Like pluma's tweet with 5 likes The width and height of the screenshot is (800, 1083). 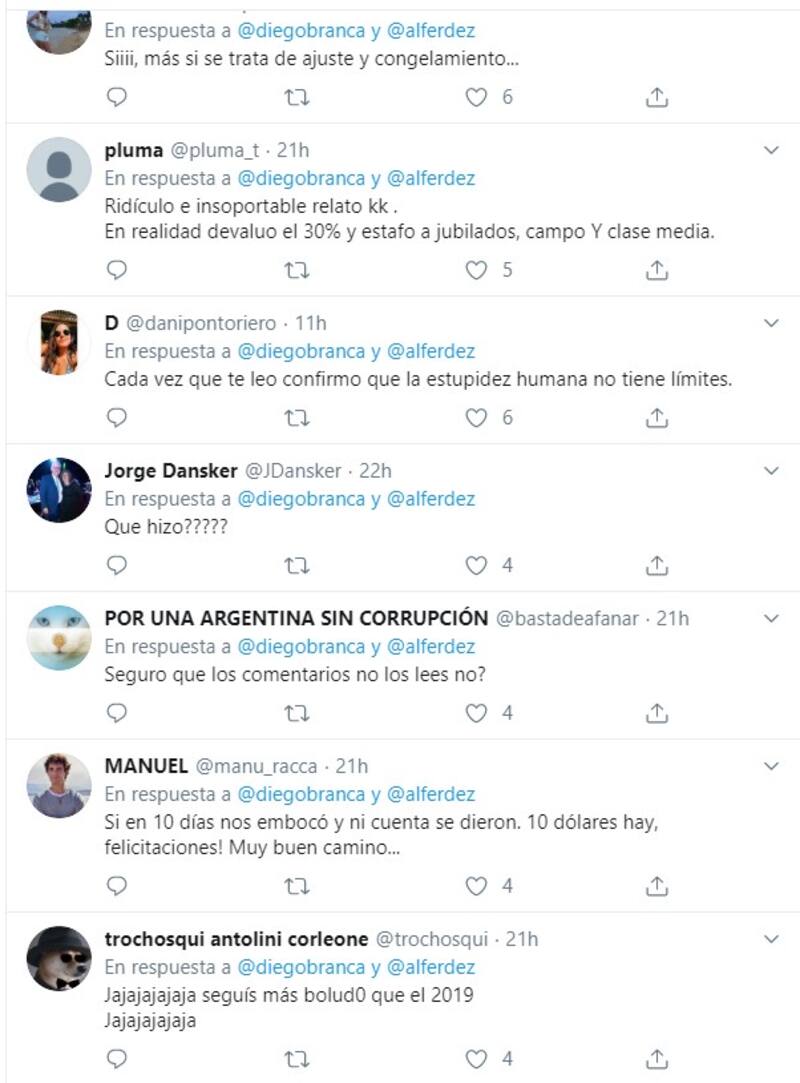coord(477,270)
